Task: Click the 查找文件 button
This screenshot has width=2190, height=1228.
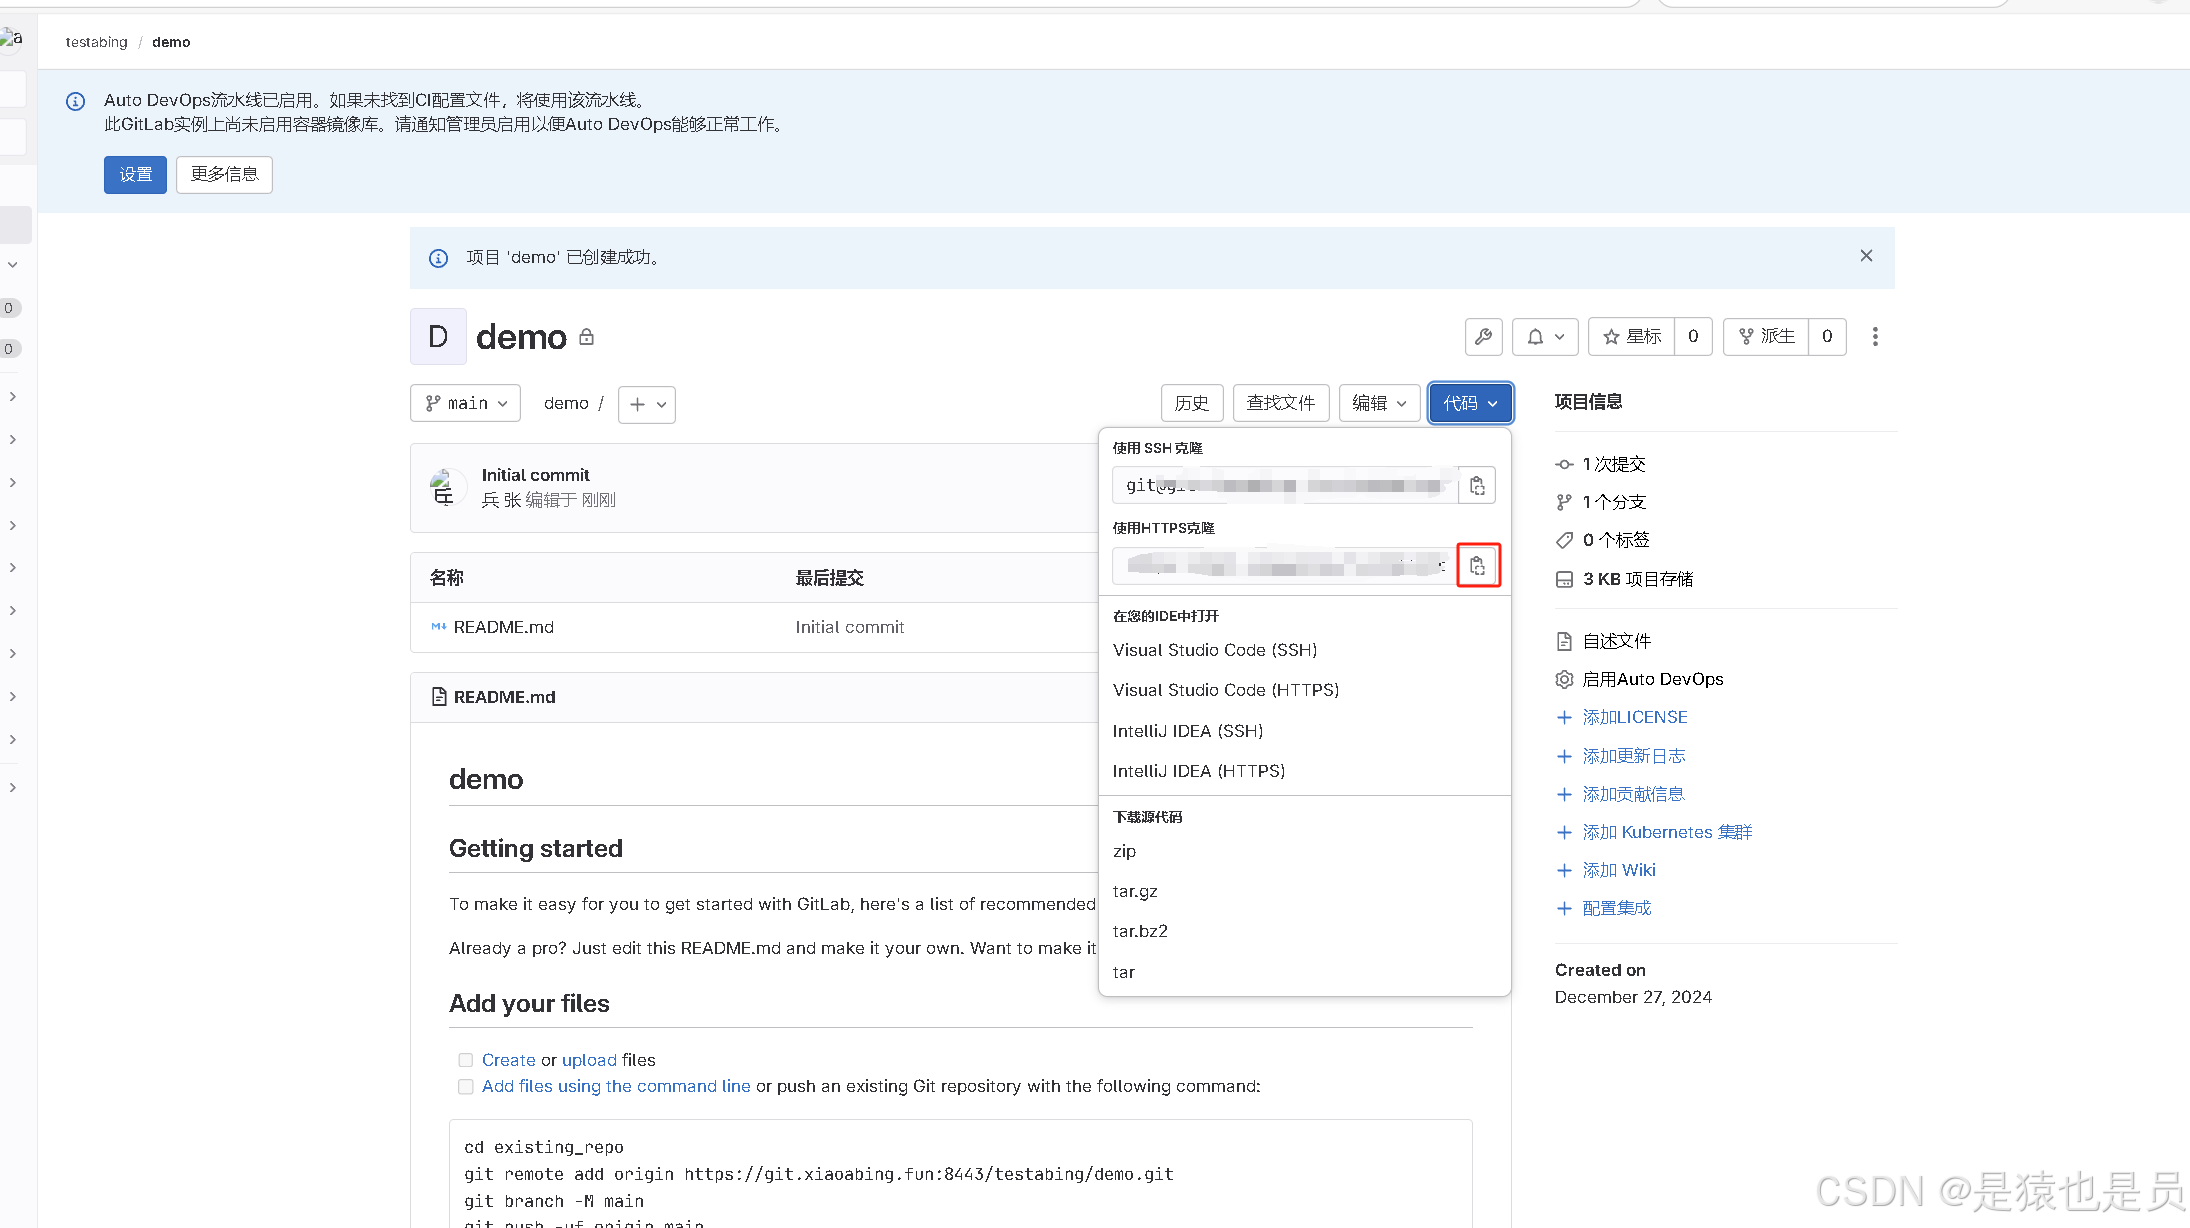Action: click(1280, 403)
